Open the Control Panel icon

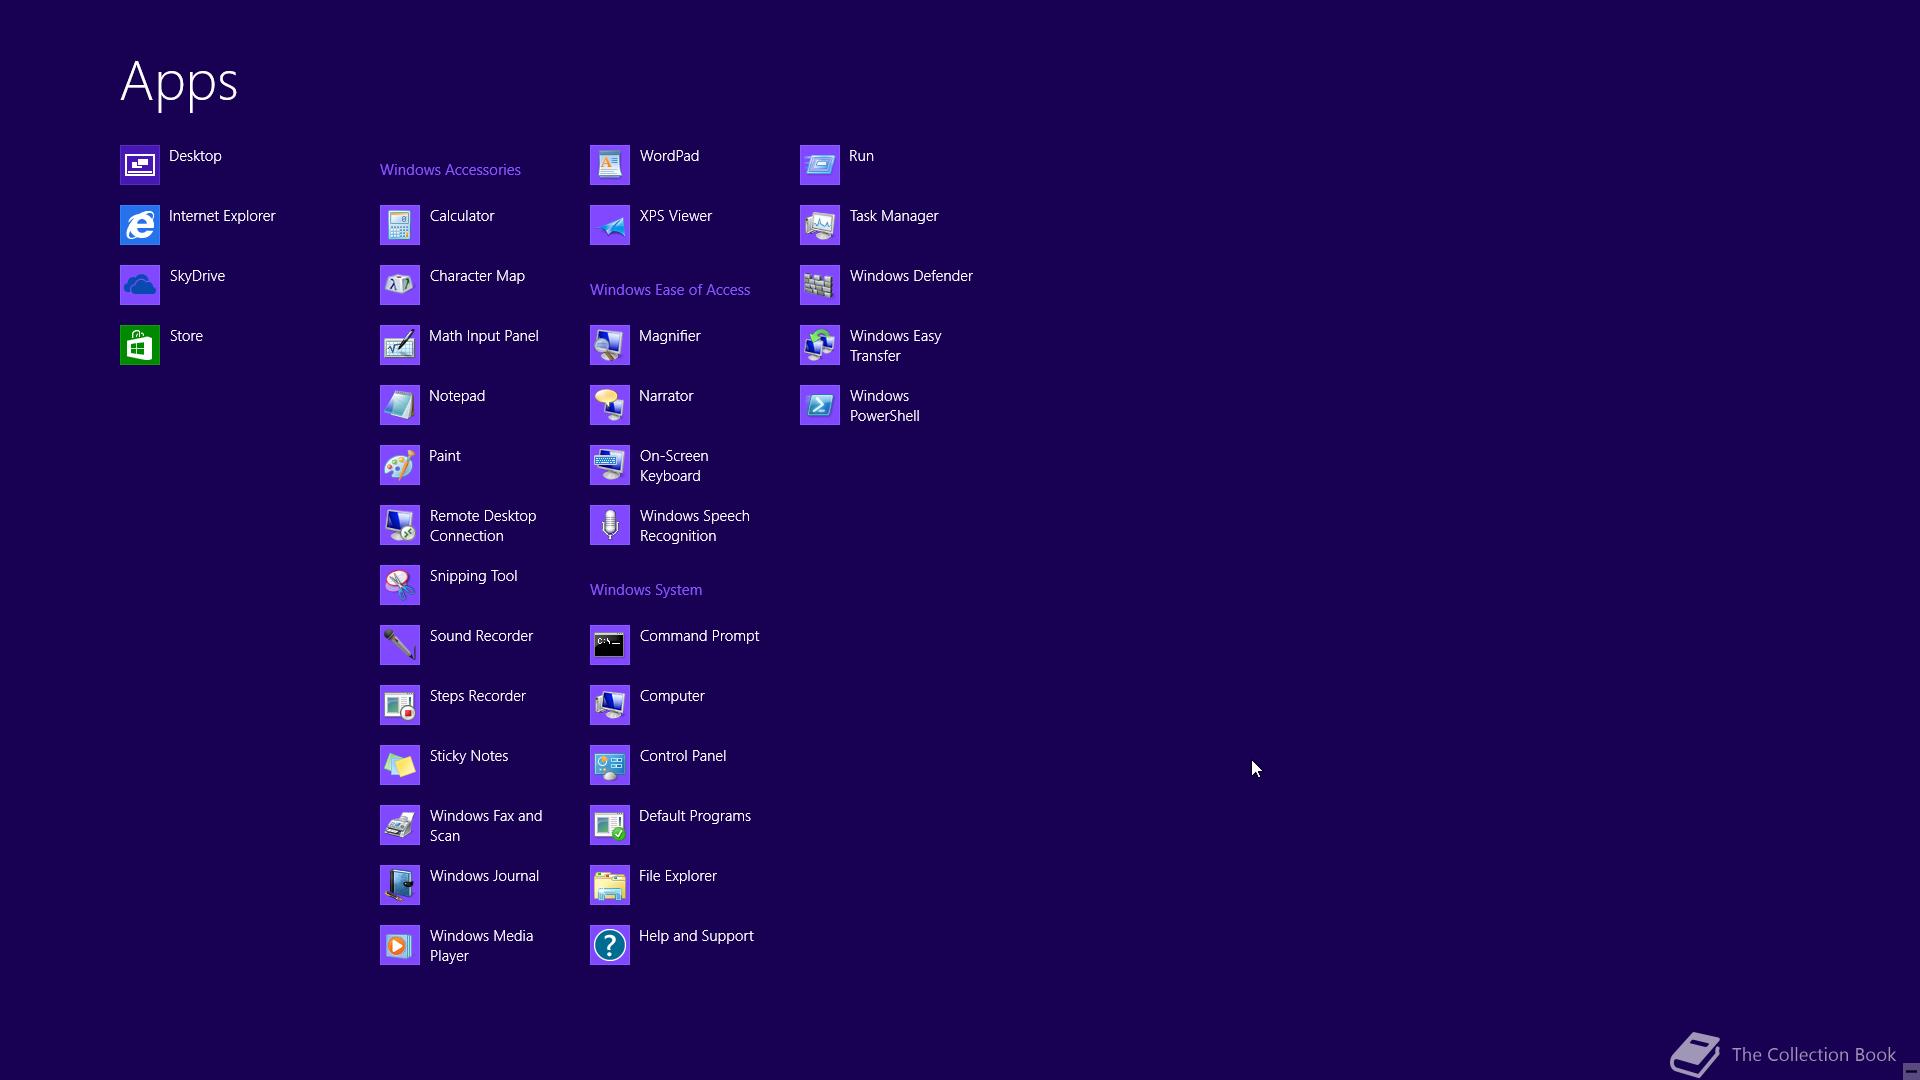610,765
